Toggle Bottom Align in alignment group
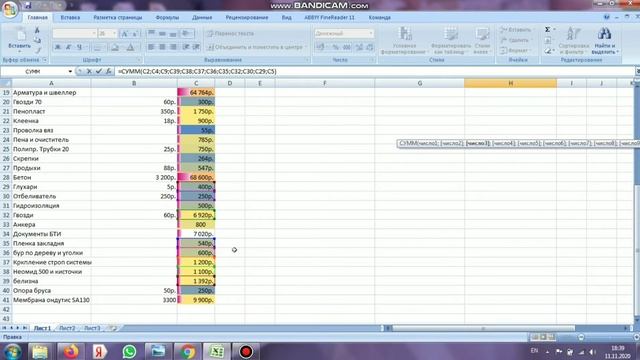Viewport: 640px width, 360px height. (x=173, y=33)
